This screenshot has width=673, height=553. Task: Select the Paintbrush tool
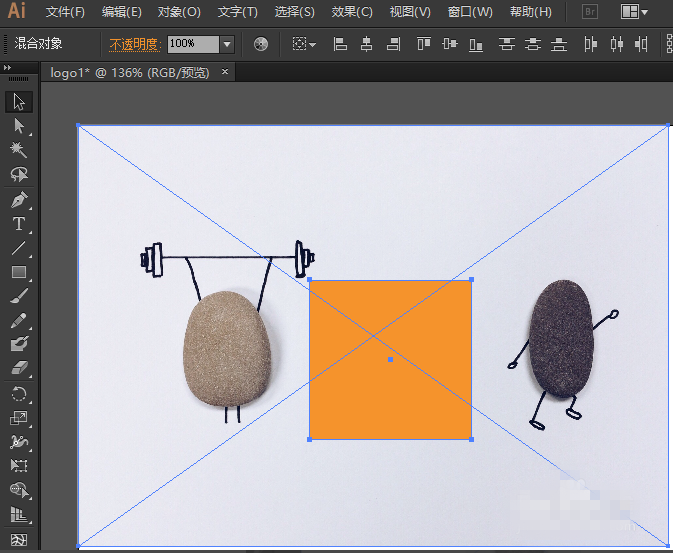[x=18, y=296]
